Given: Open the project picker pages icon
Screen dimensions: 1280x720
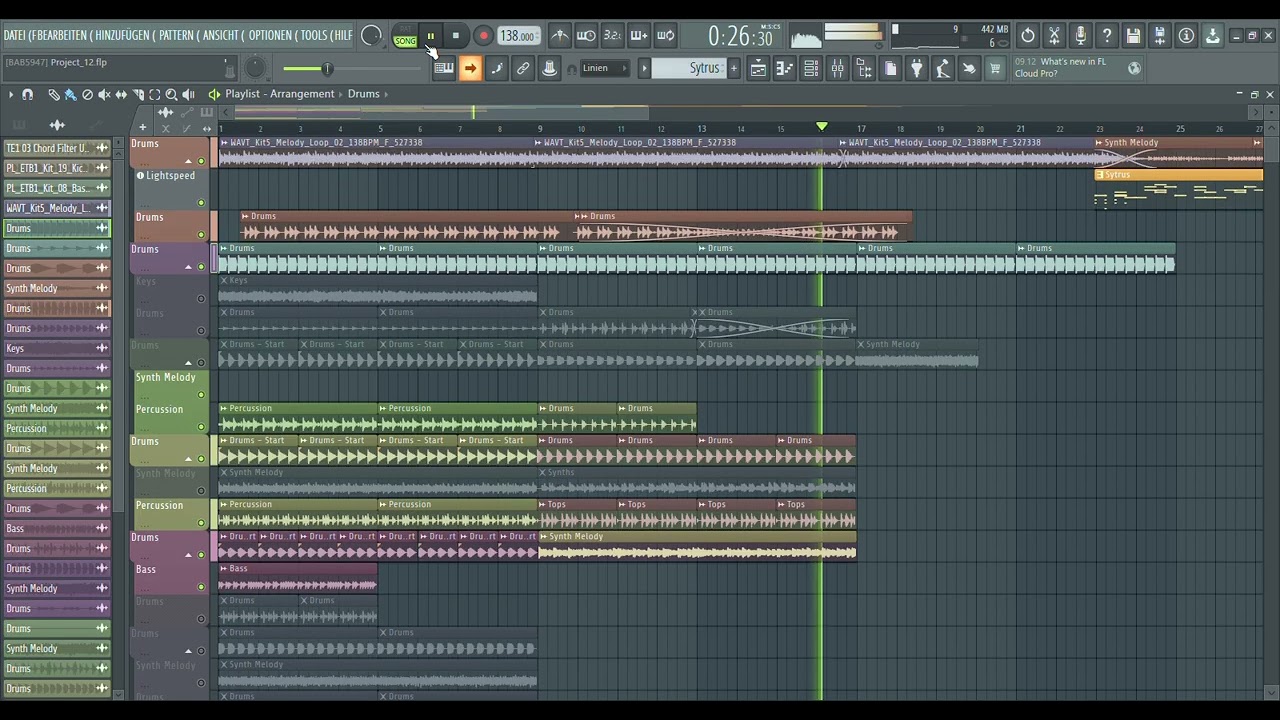Looking at the screenshot, I should click(890, 68).
